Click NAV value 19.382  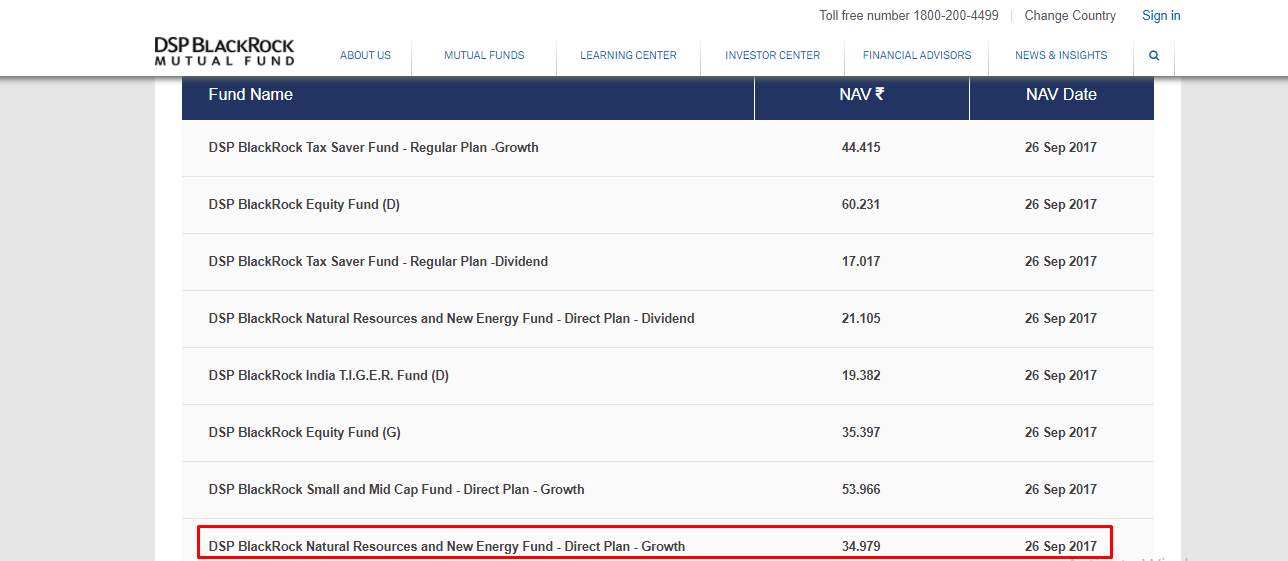click(861, 376)
